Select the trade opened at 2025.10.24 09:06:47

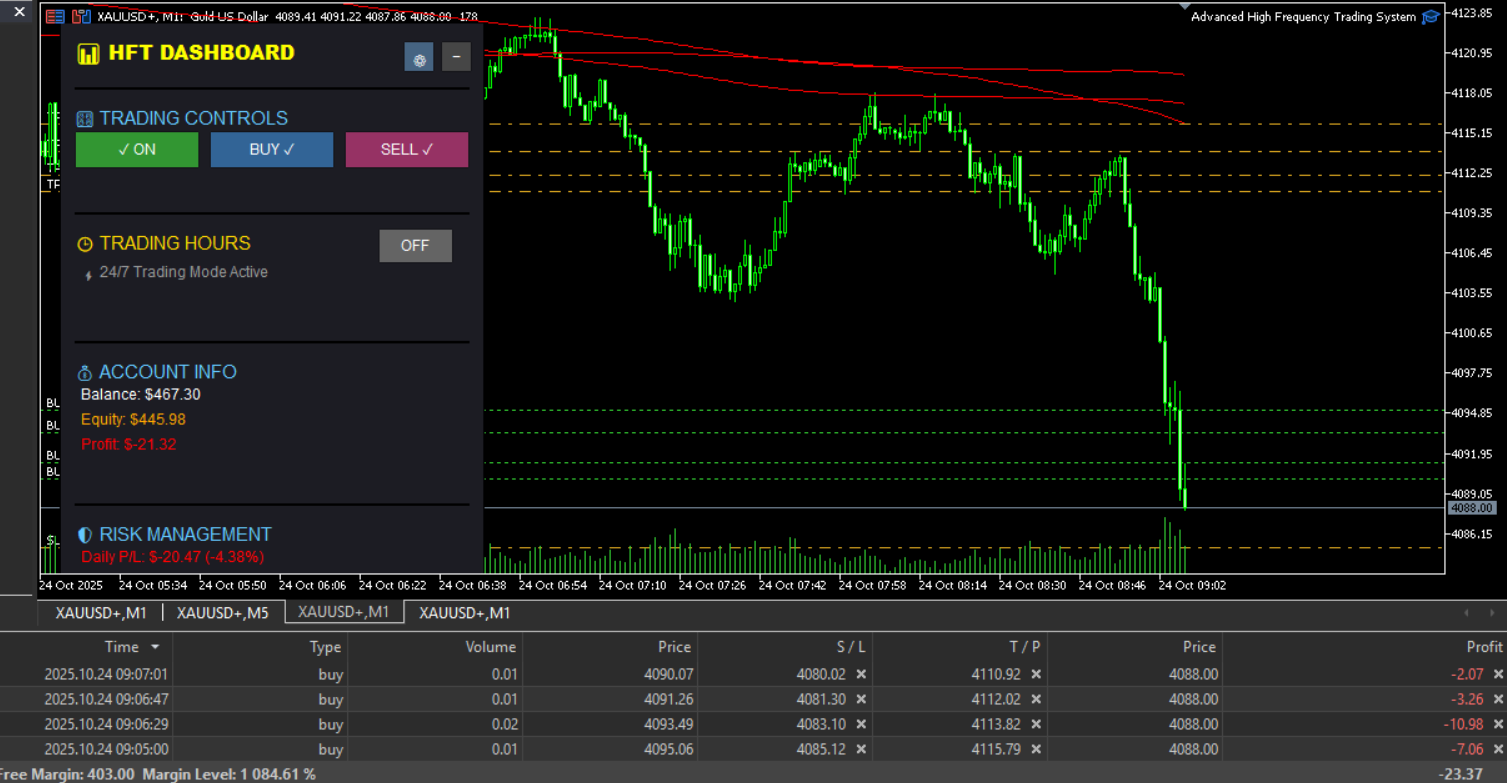(753, 700)
